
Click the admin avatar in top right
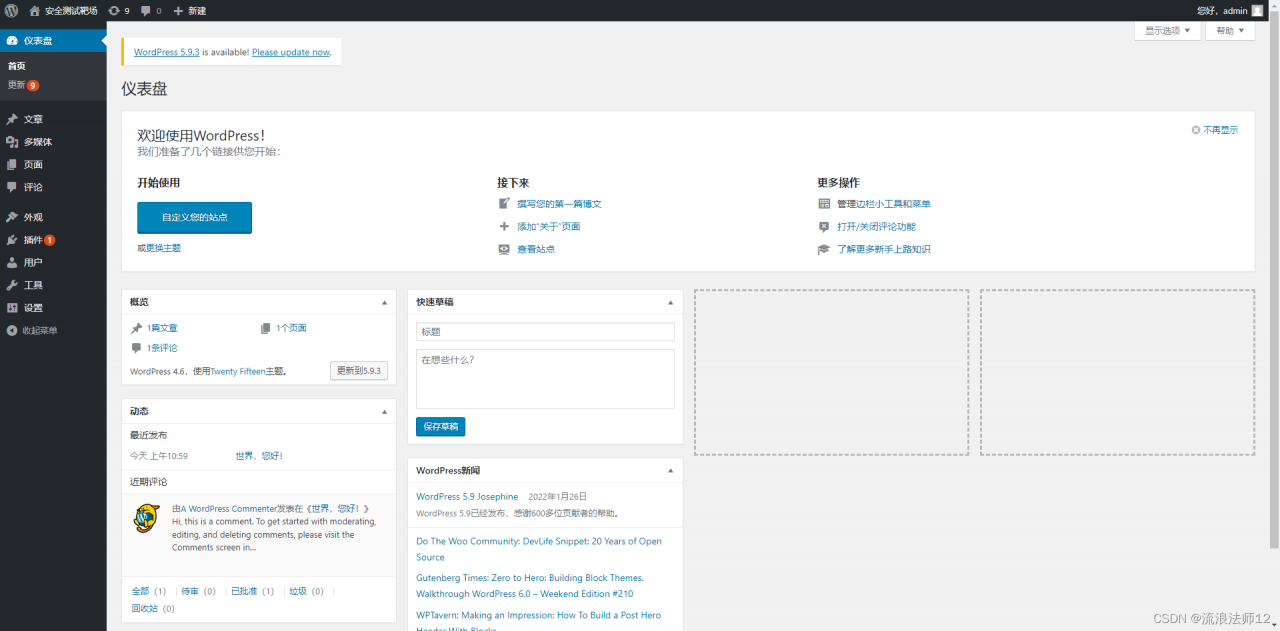tap(1257, 10)
